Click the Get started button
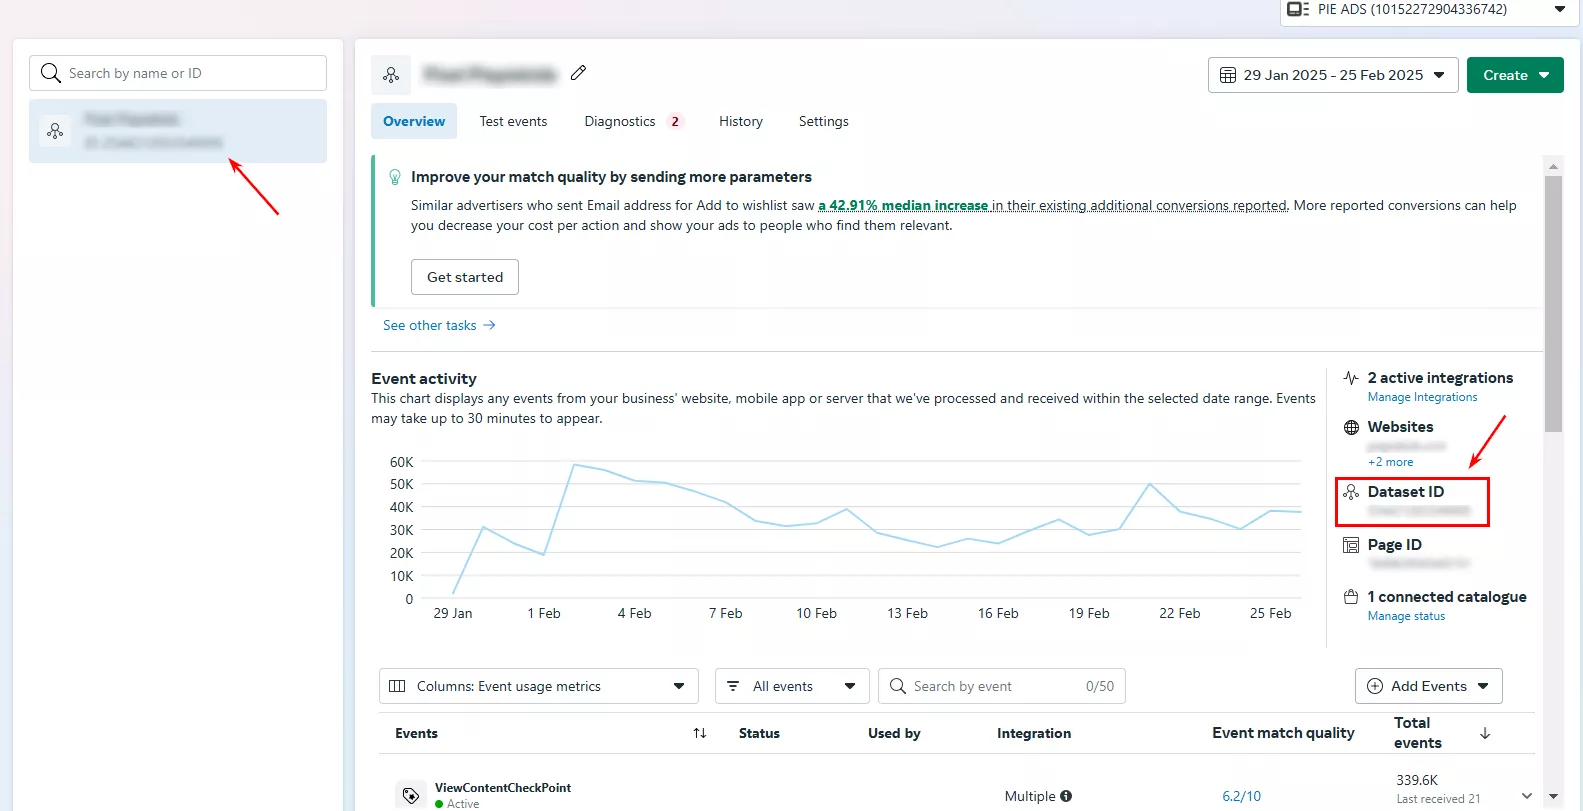The image size is (1583, 811). (465, 277)
